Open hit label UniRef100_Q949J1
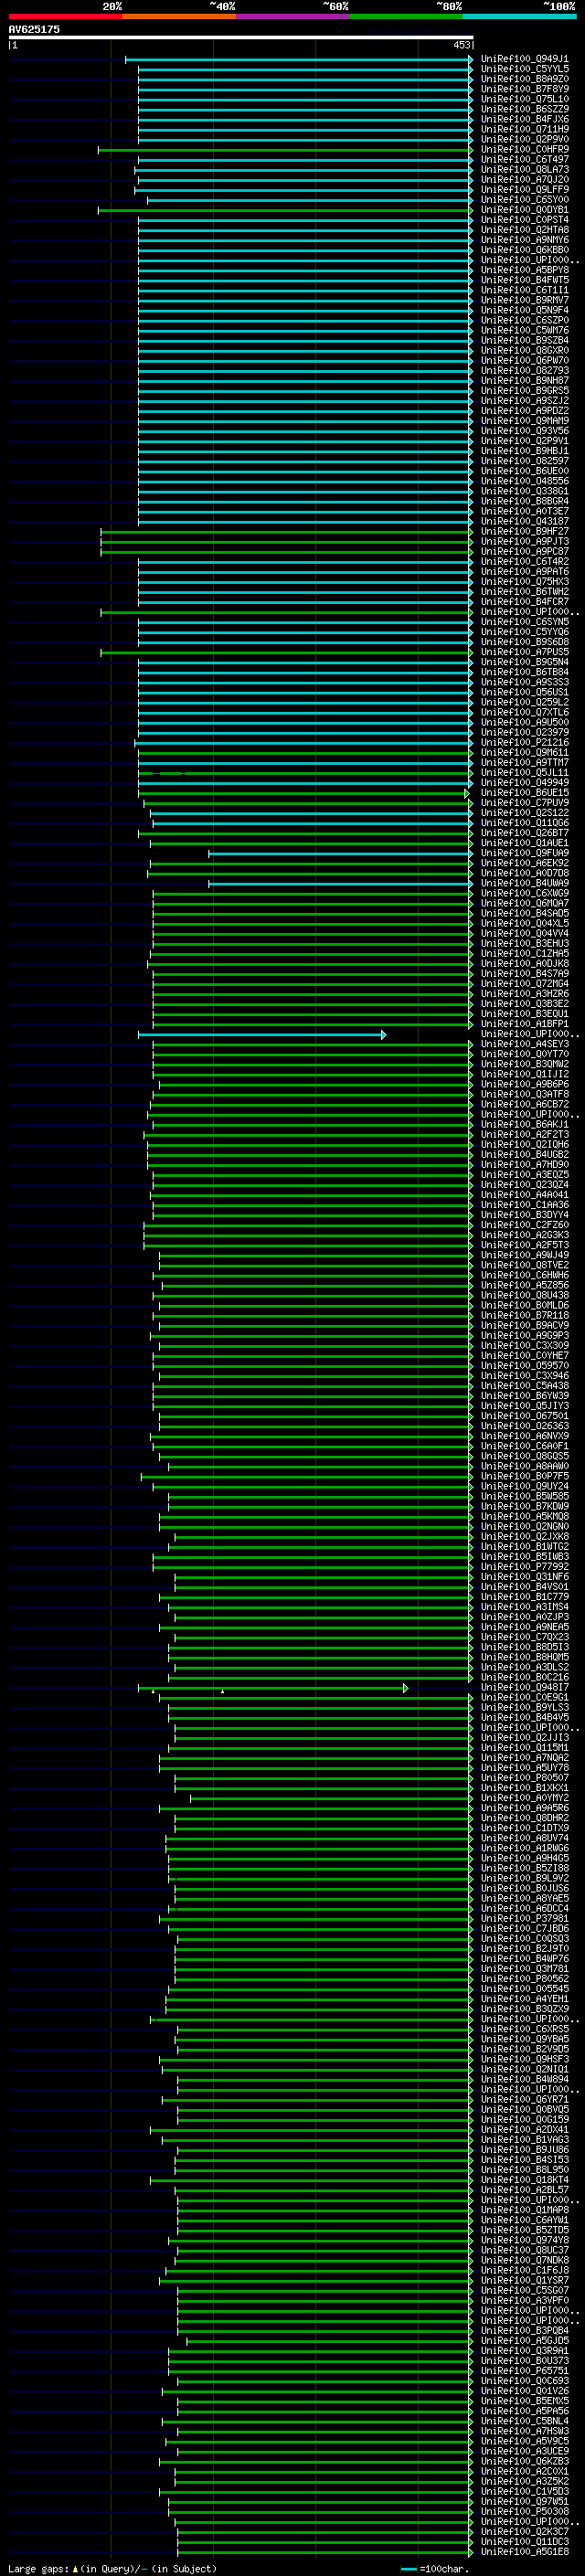The height and width of the screenshot is (2576, 585). pyautogui.click(x=525, y=59)
